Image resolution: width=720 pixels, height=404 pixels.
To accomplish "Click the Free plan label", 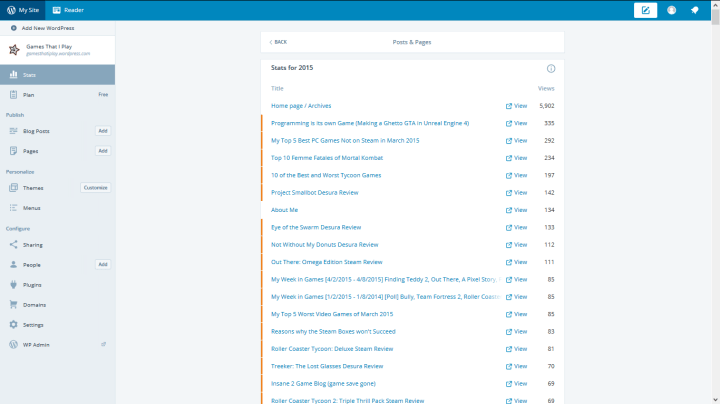I will 103,95.
